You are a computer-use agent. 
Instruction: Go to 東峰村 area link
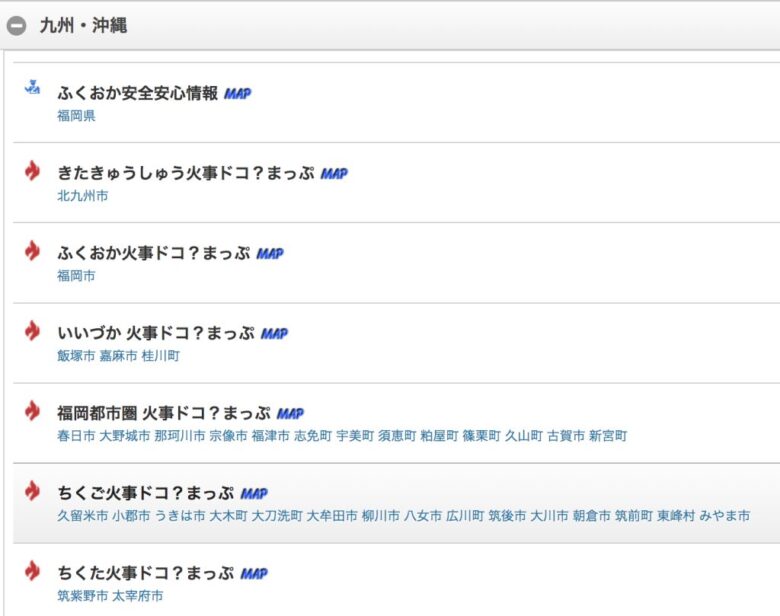(676, 516)
